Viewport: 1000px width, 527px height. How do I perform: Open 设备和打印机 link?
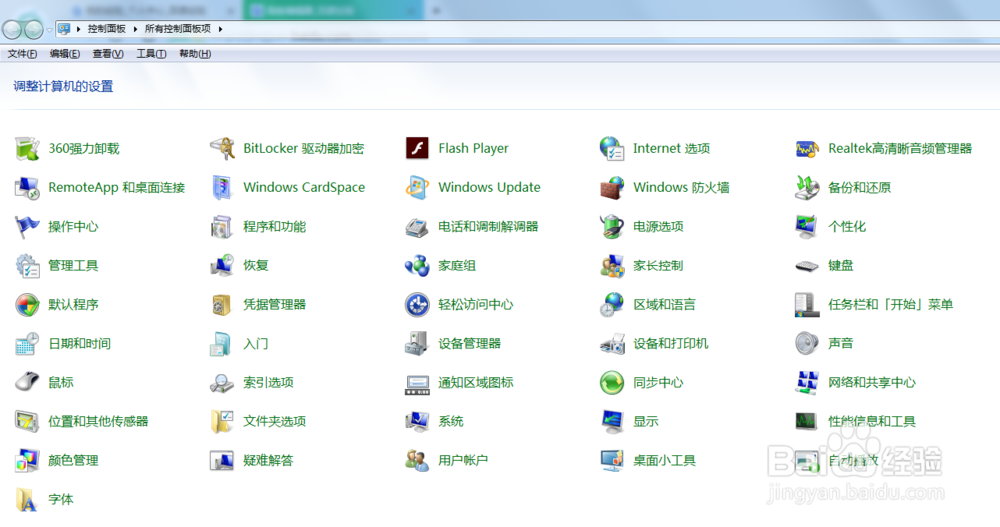point(671,344)
